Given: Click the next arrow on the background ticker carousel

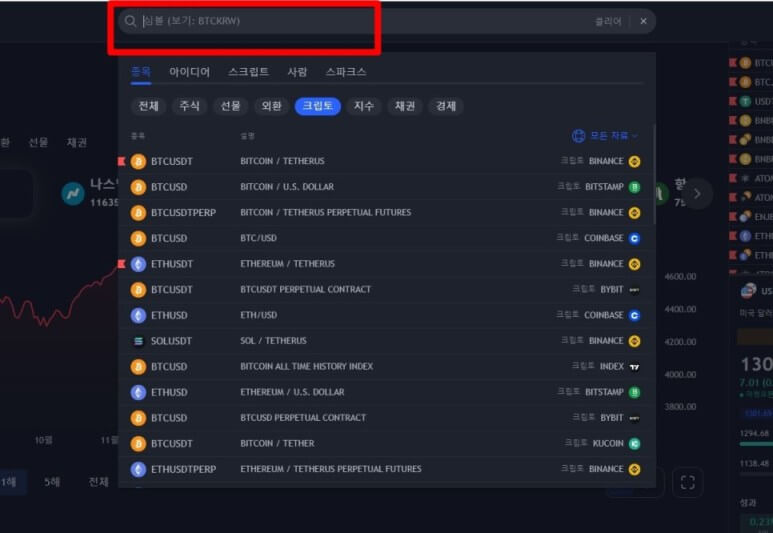Looking at the screenshot, I should 697,193.
